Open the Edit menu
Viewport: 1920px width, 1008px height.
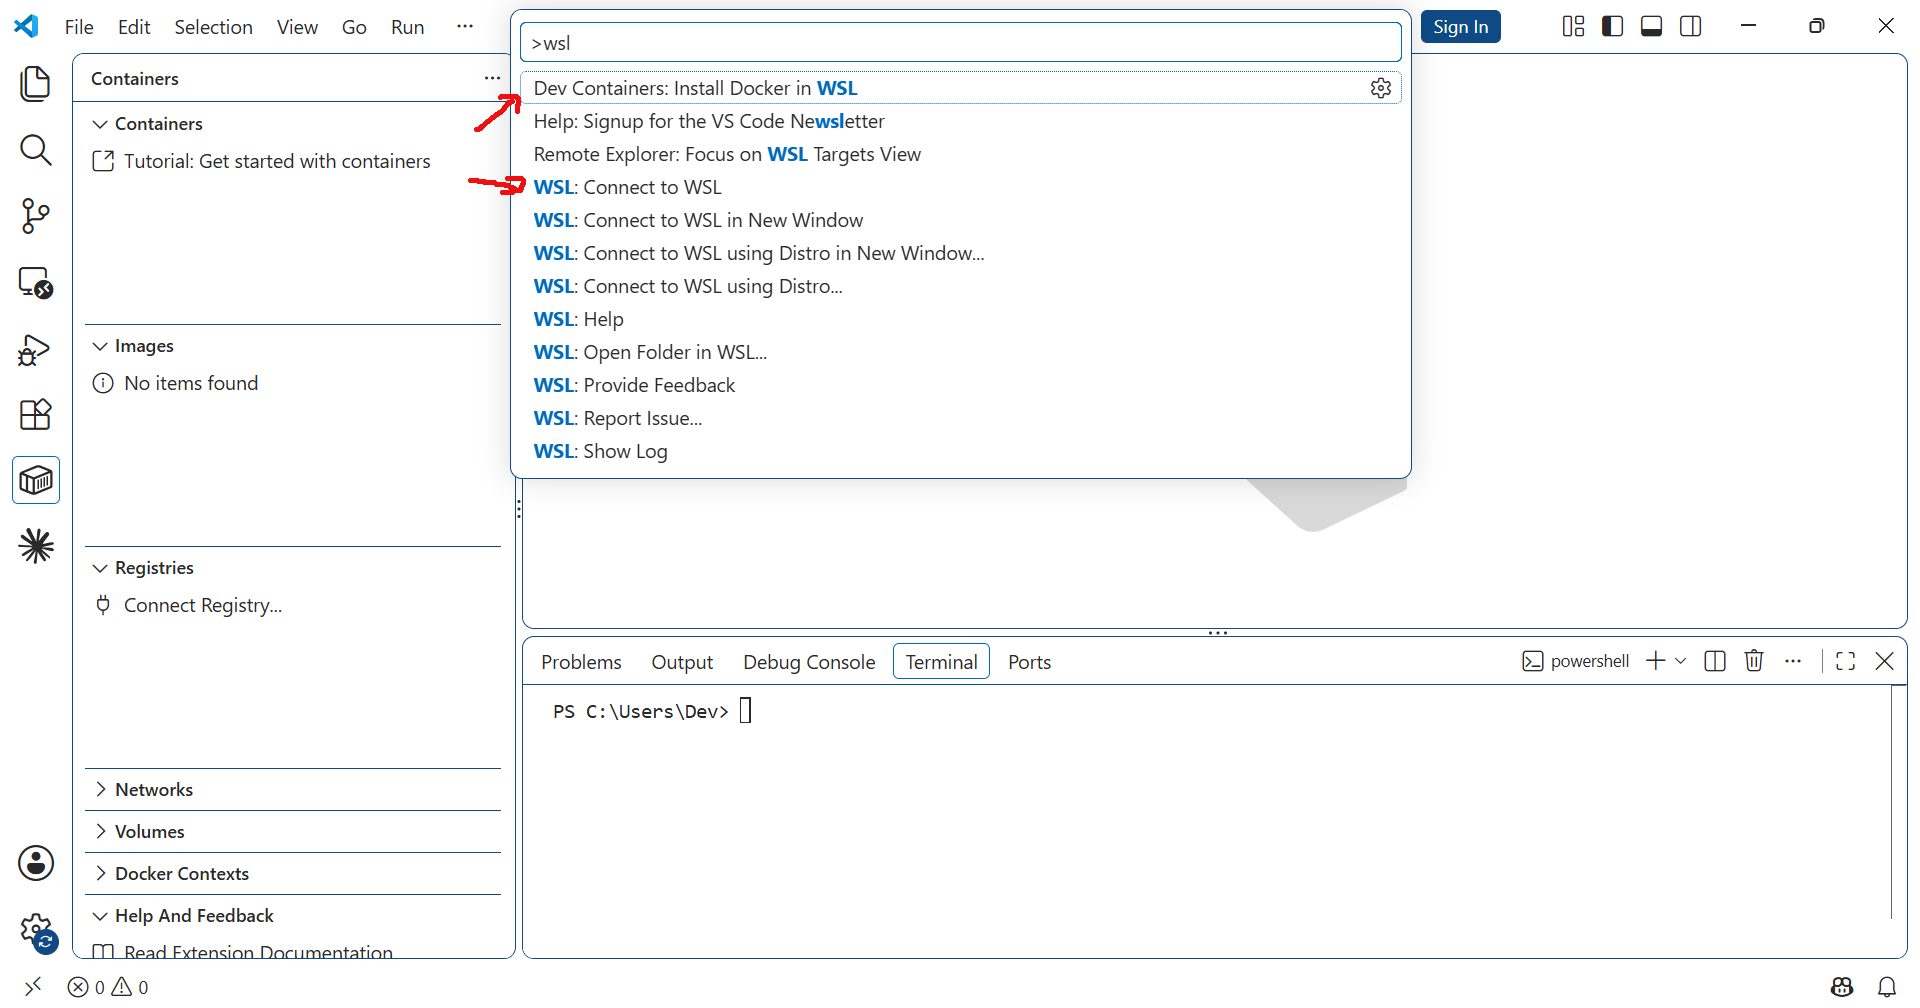(134, 27)
